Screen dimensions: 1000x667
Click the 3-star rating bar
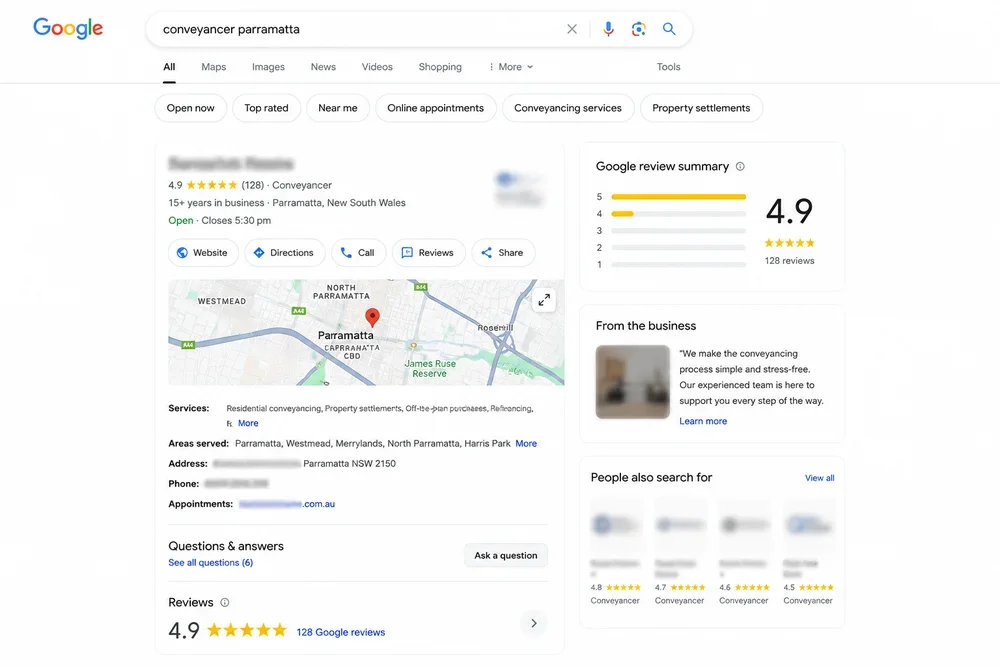679,230
